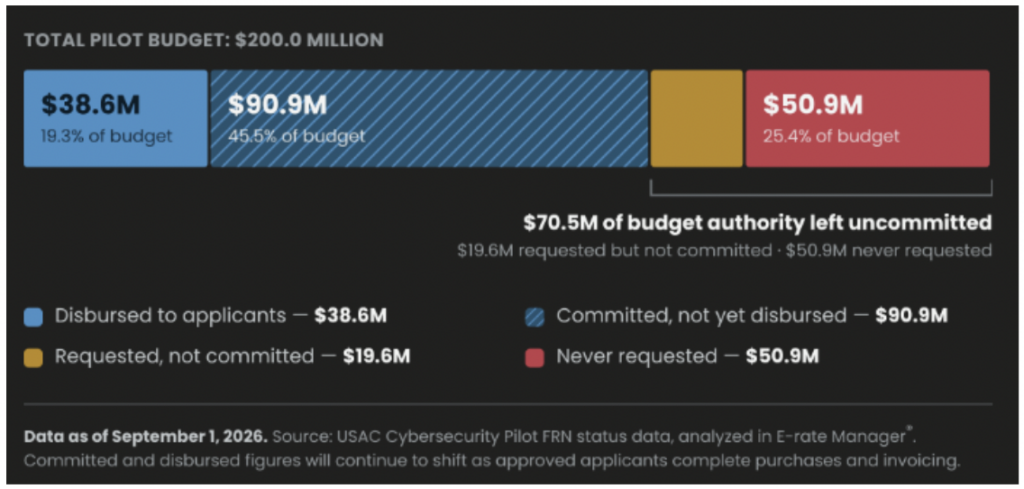
Task: Click the hatched Committed legend swatch
Action: [x=534, y=317]
